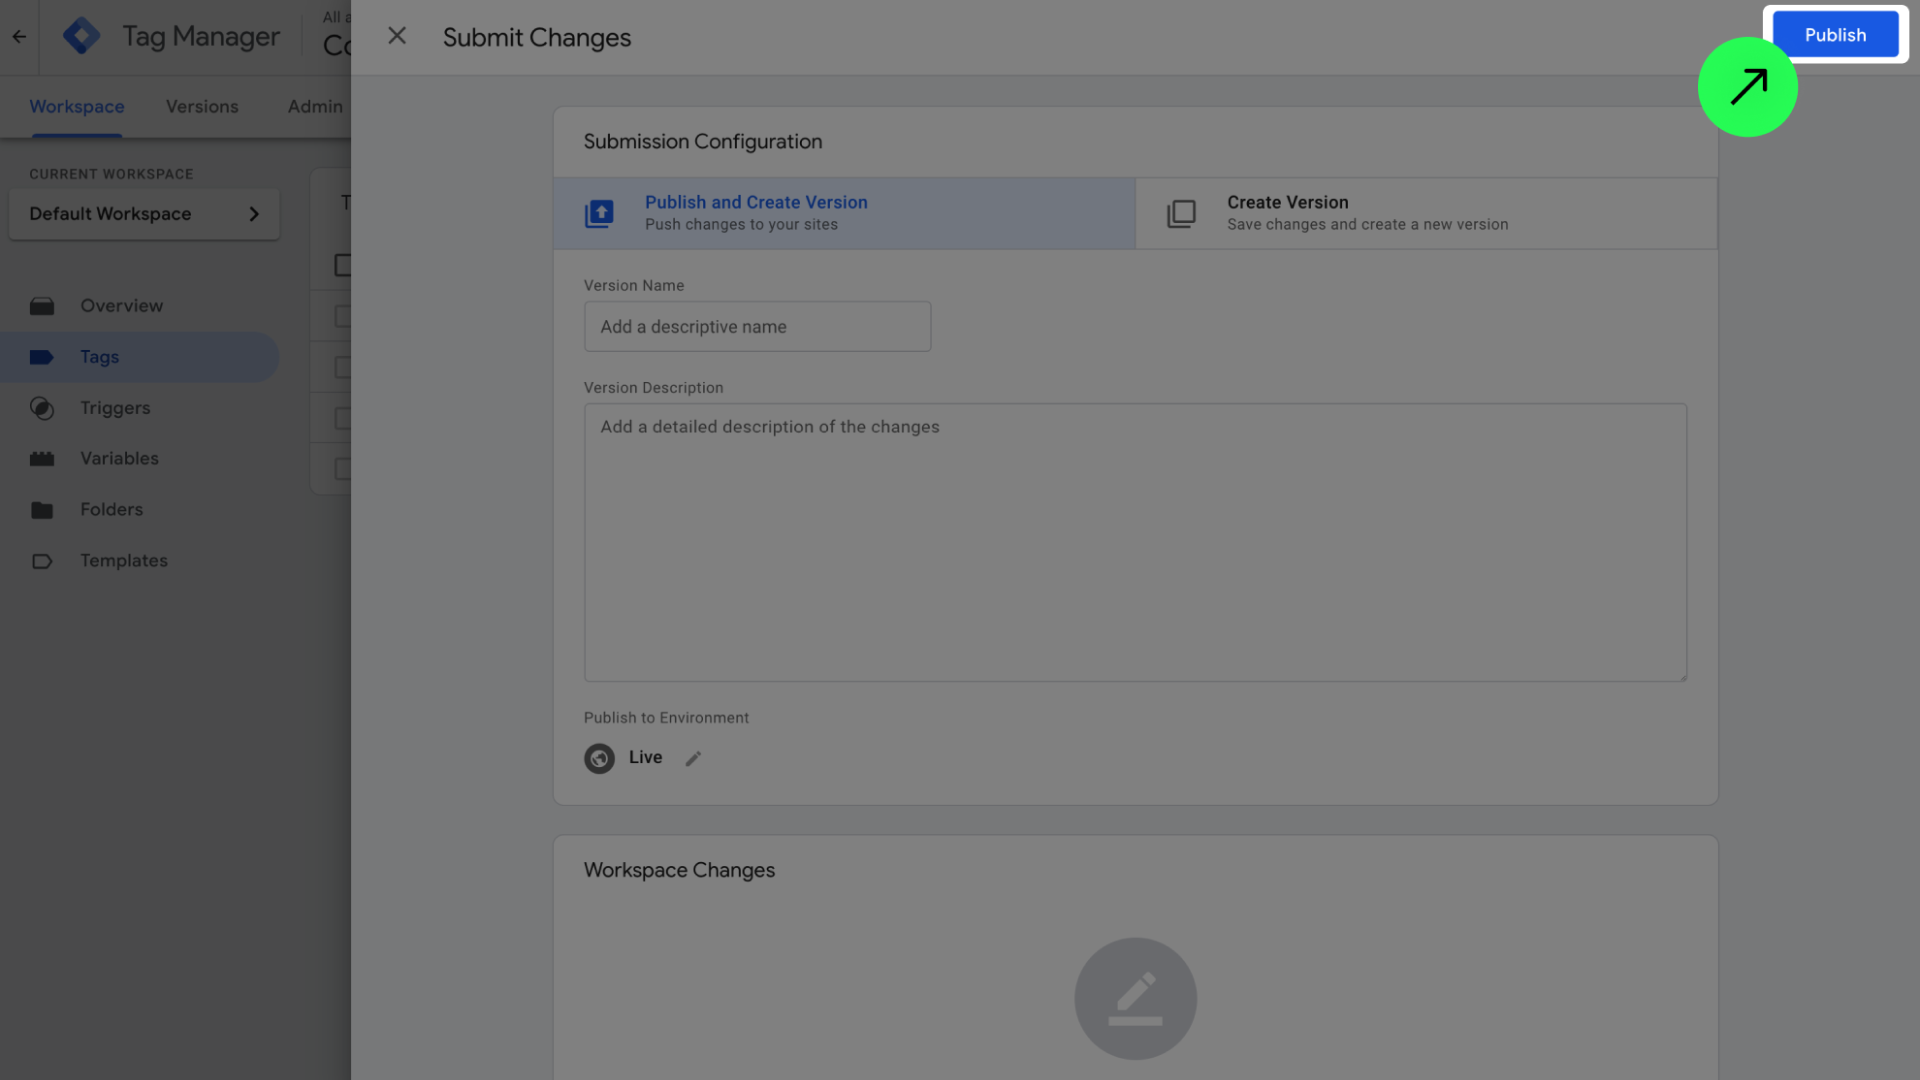
Task: Click the Tag Manager logo icon
Action: coord(81,36)
